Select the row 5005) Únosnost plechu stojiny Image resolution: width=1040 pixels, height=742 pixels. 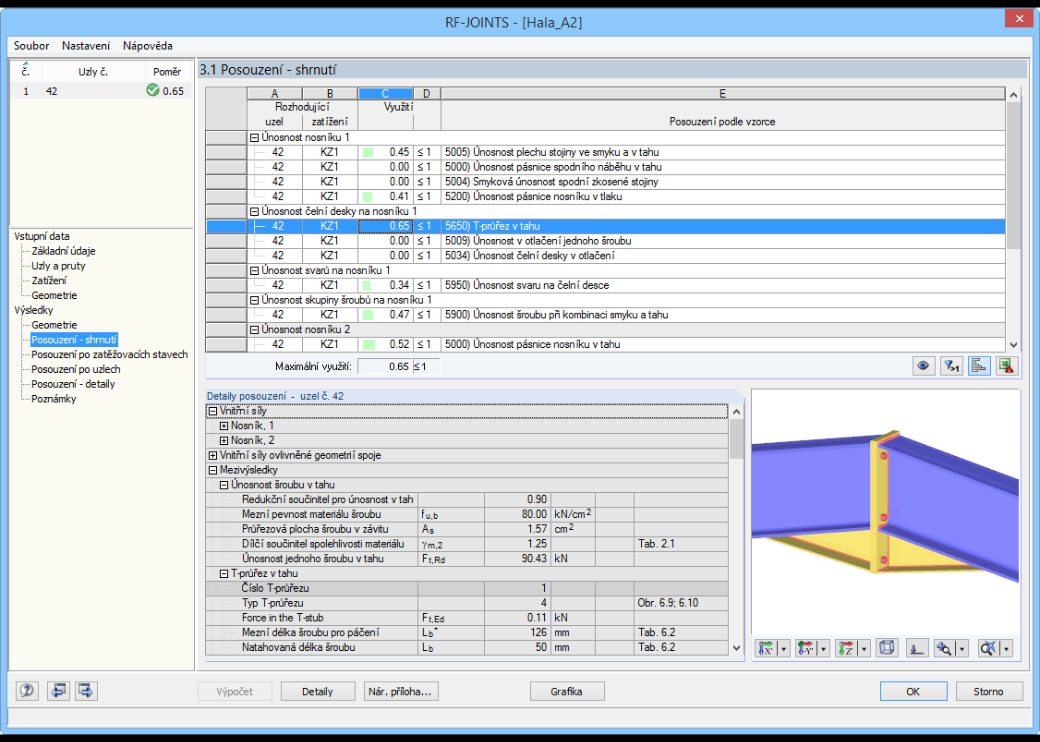[606, 153]
